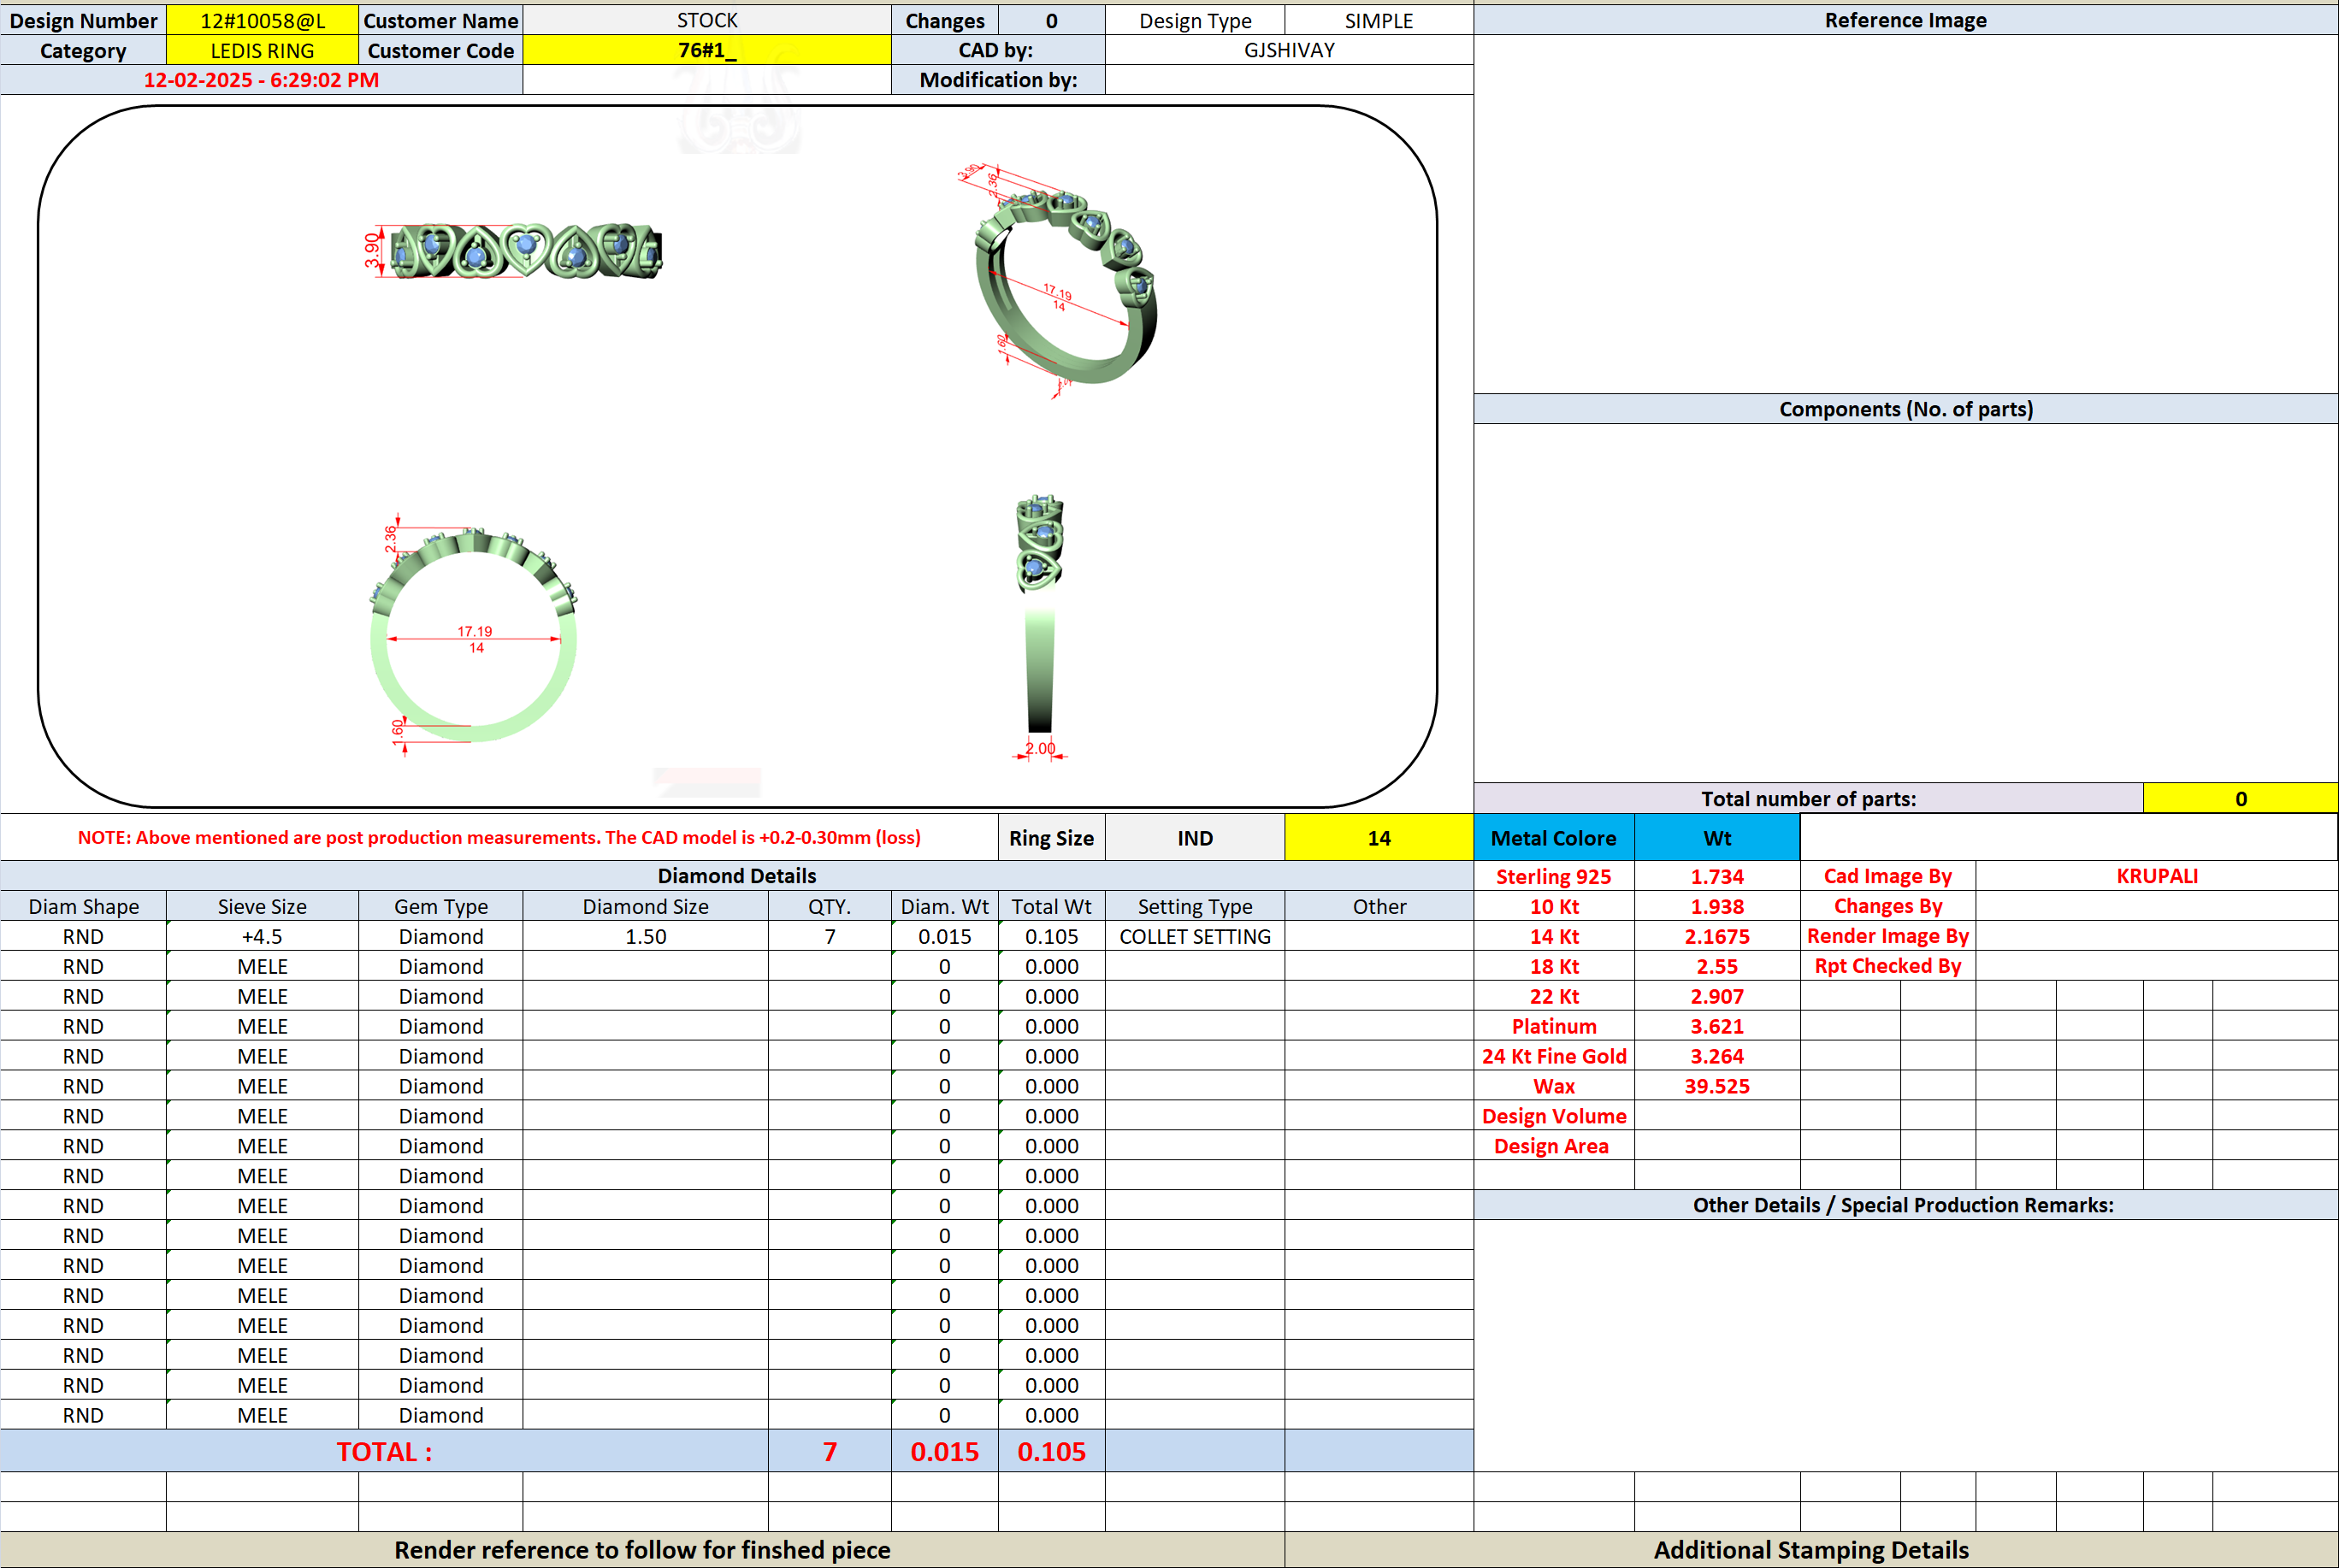Select Wax weight 39.525
2339x1568 pixels.
coord(1717,1087)
